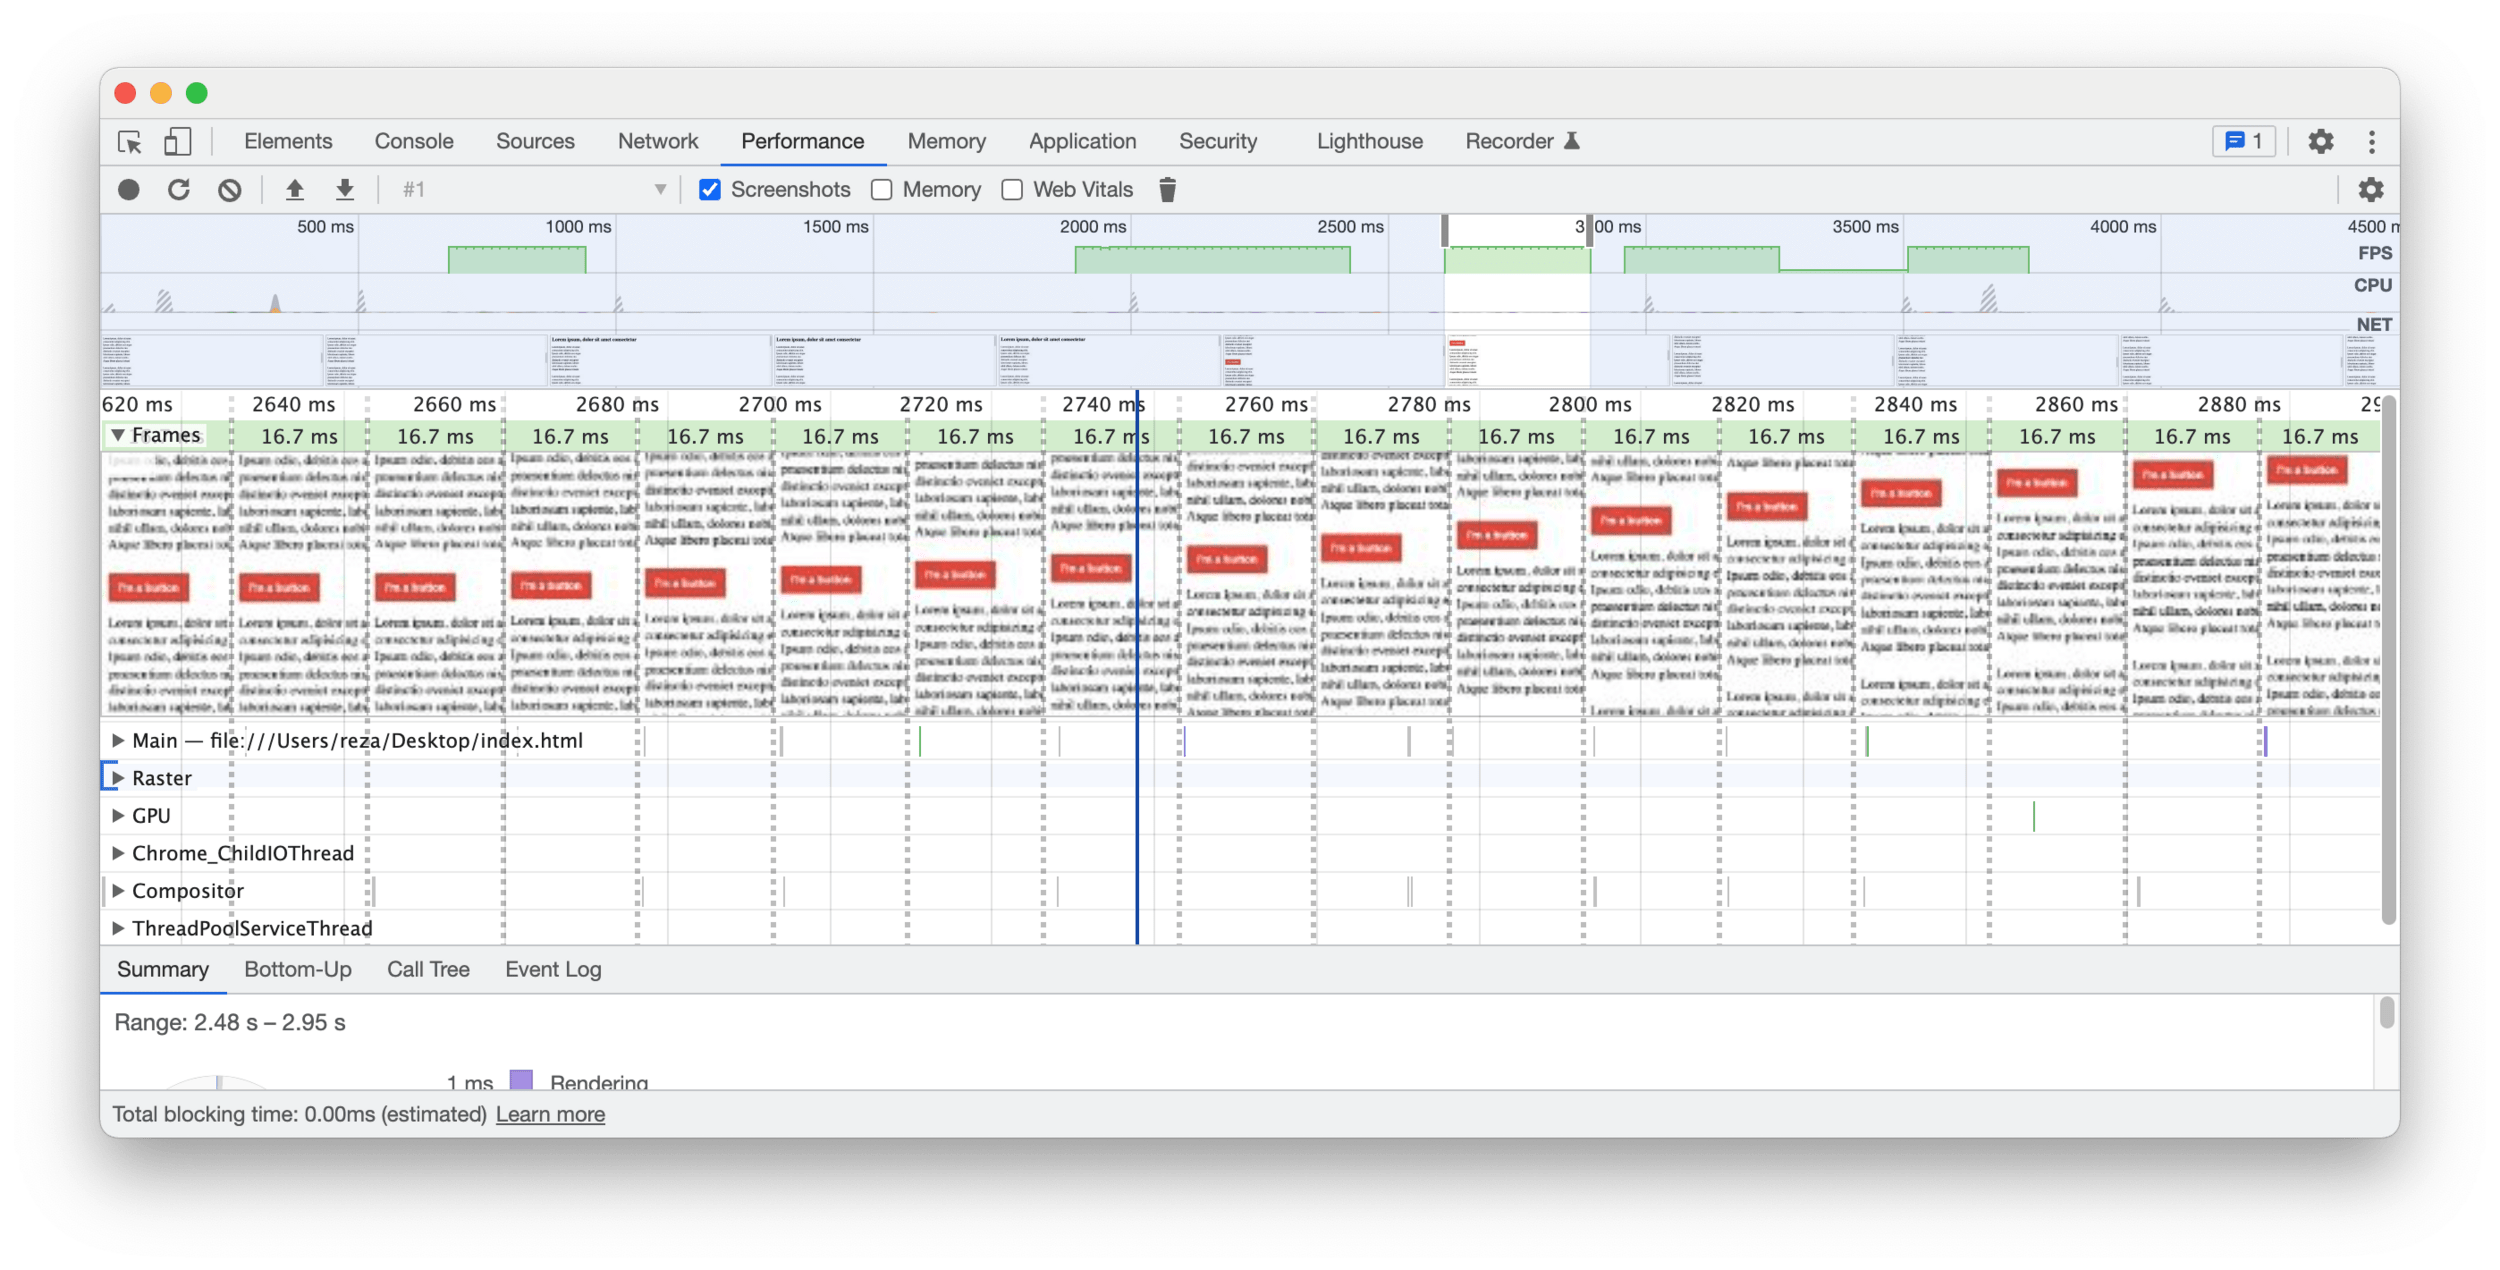Click the trash collect garbage icon
This screenshot has width=2500, height=1270.
[x=1167, y=190]
